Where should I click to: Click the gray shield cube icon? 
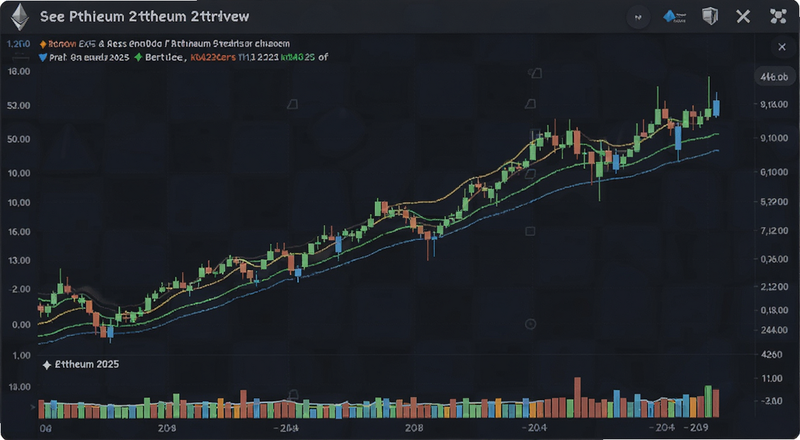pyautogui.click(x=710, y=16)
